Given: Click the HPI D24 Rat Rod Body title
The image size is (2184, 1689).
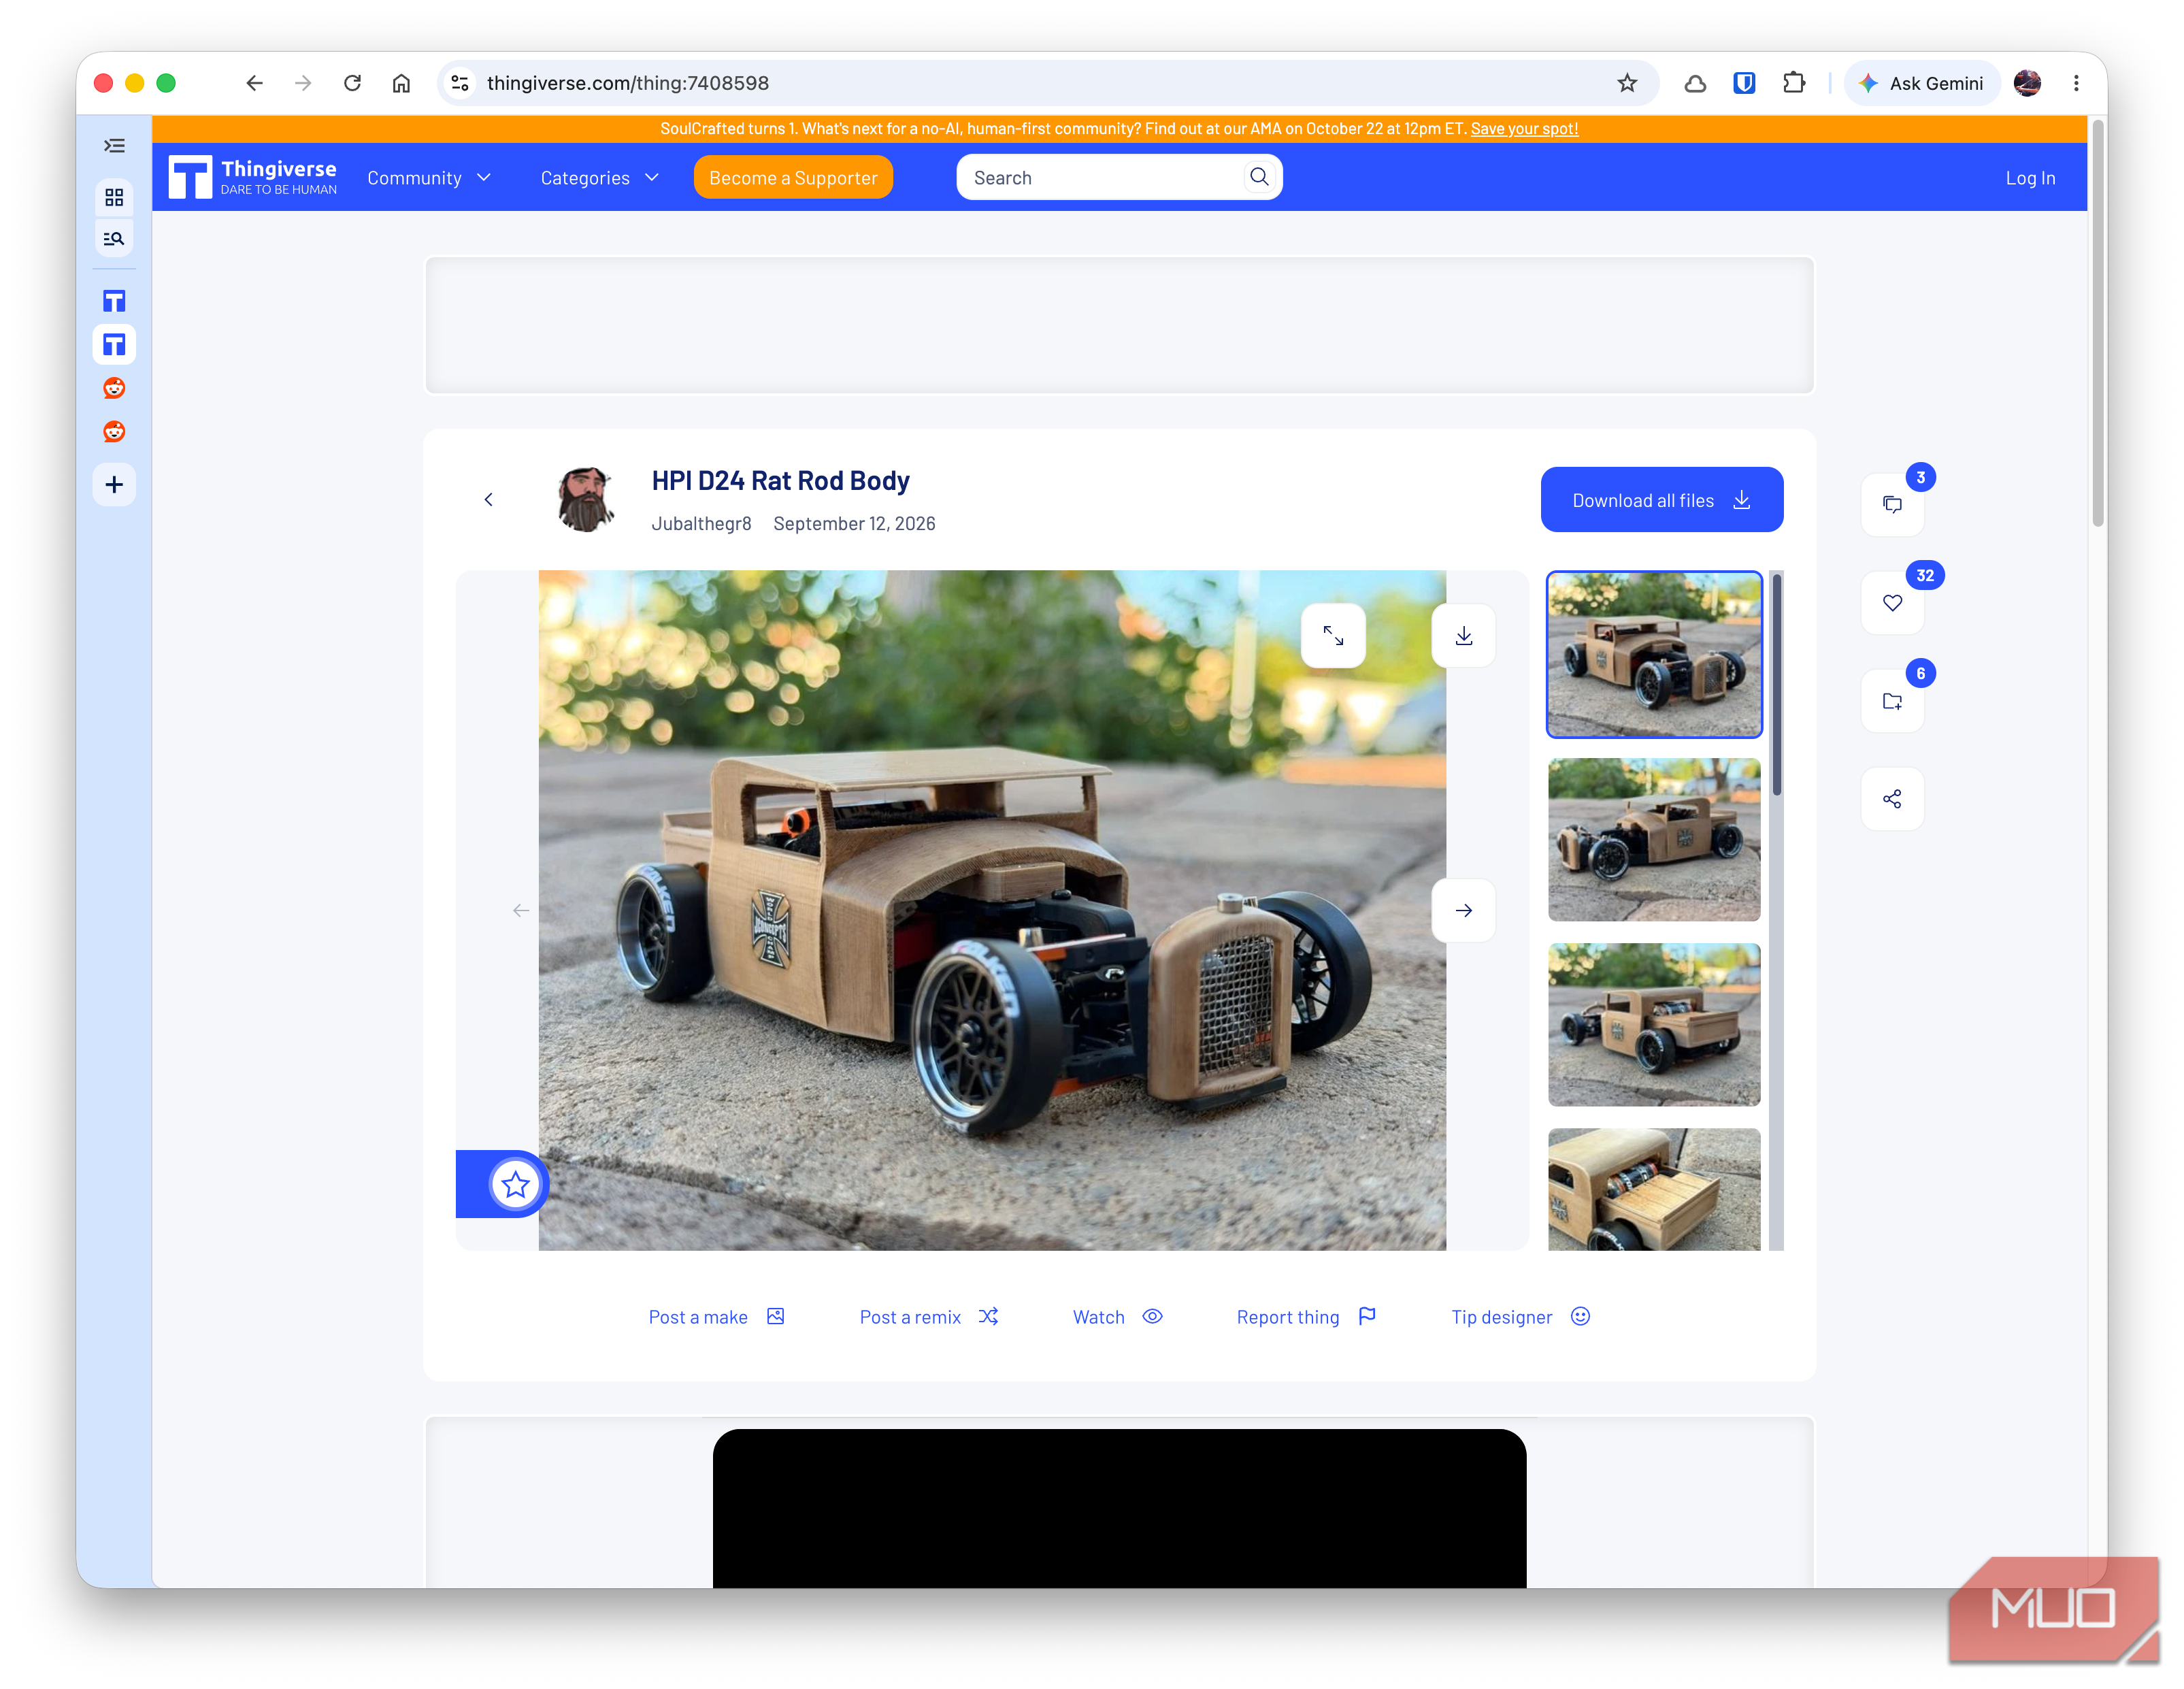Looking at the screenshot, I should (780, 481).
